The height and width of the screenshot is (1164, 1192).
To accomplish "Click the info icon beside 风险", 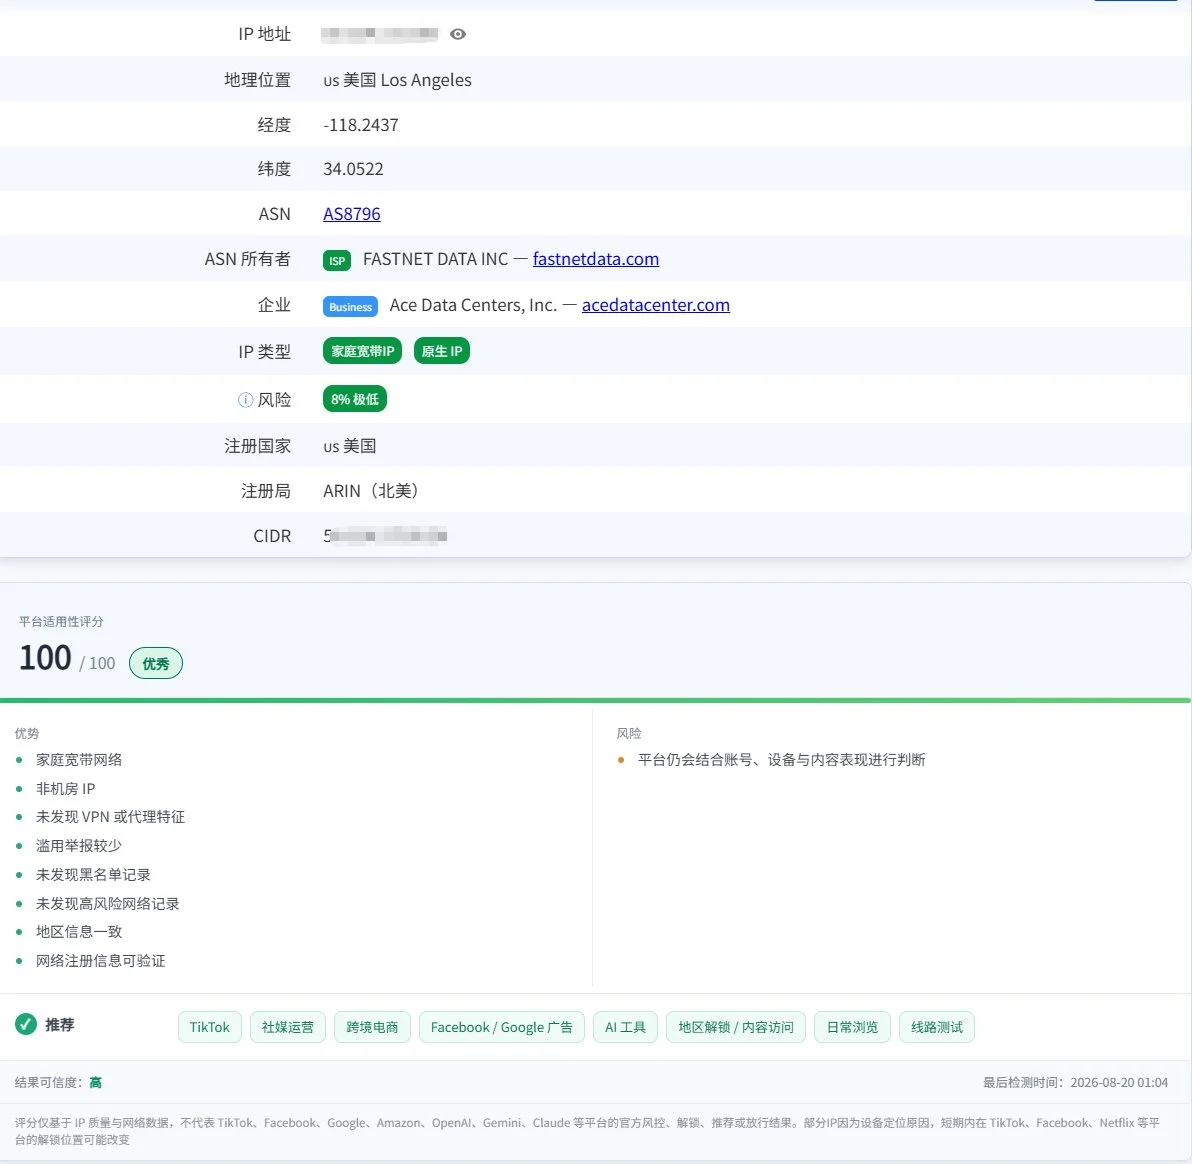I will point(245,400).
